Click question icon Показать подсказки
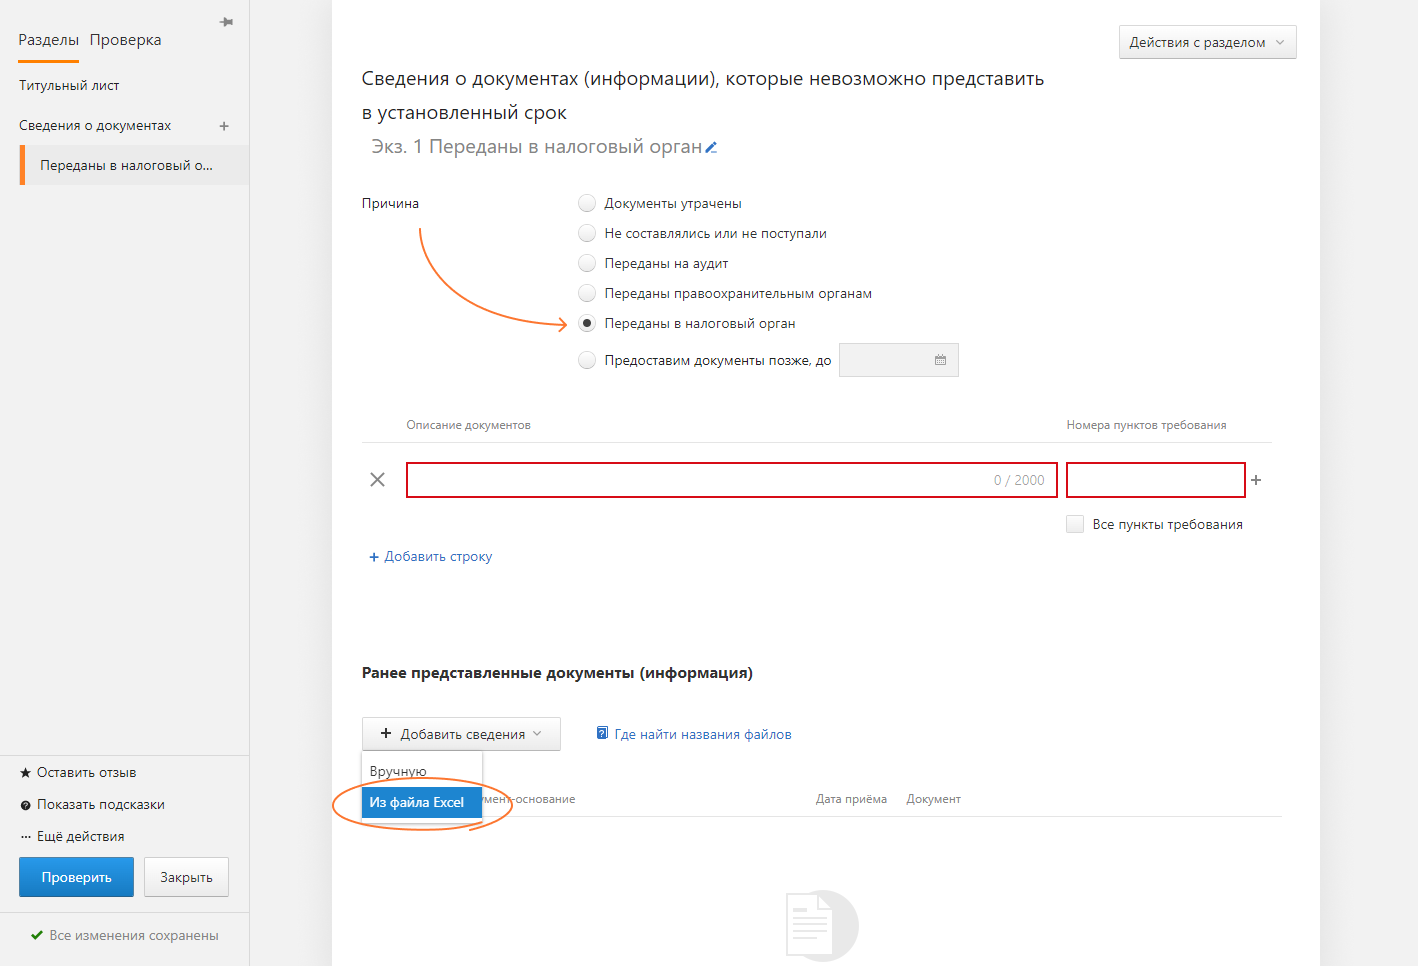This screenshot has height=966, width=1418. tap(26, 805)
